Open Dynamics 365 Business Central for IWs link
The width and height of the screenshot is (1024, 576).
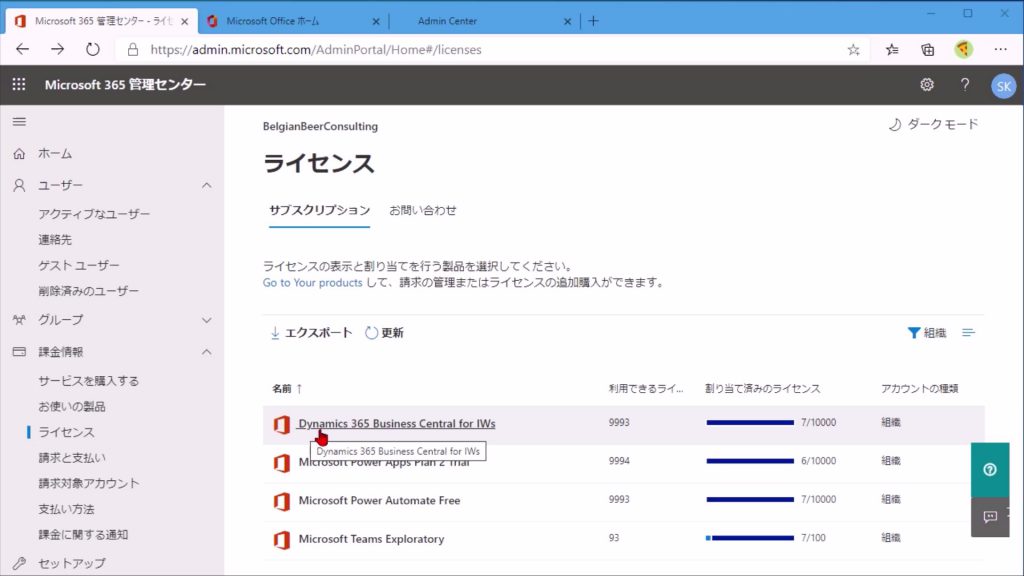[x=397, y=423]
